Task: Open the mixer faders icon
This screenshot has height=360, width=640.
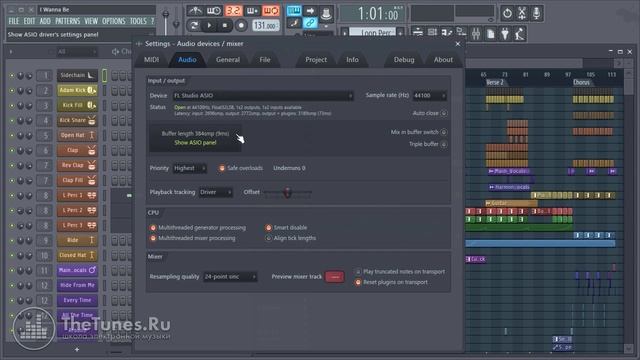Action: pos(476,33)
